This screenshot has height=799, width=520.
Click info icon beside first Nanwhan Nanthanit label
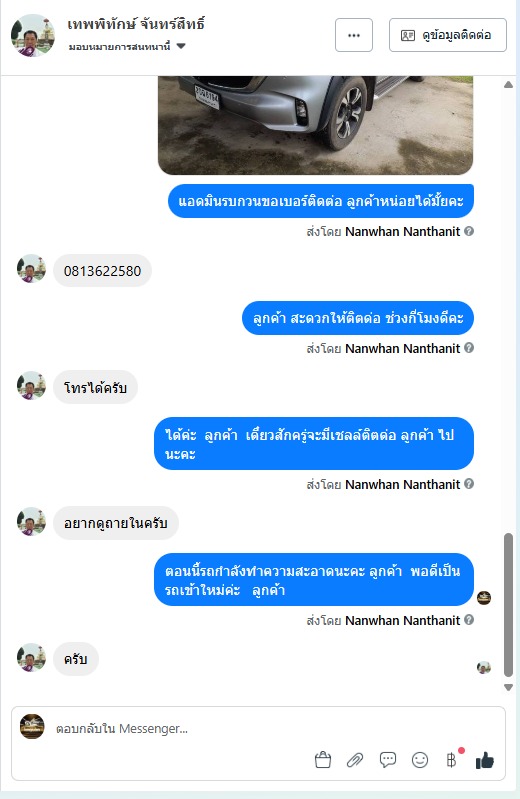pos(469,231)
